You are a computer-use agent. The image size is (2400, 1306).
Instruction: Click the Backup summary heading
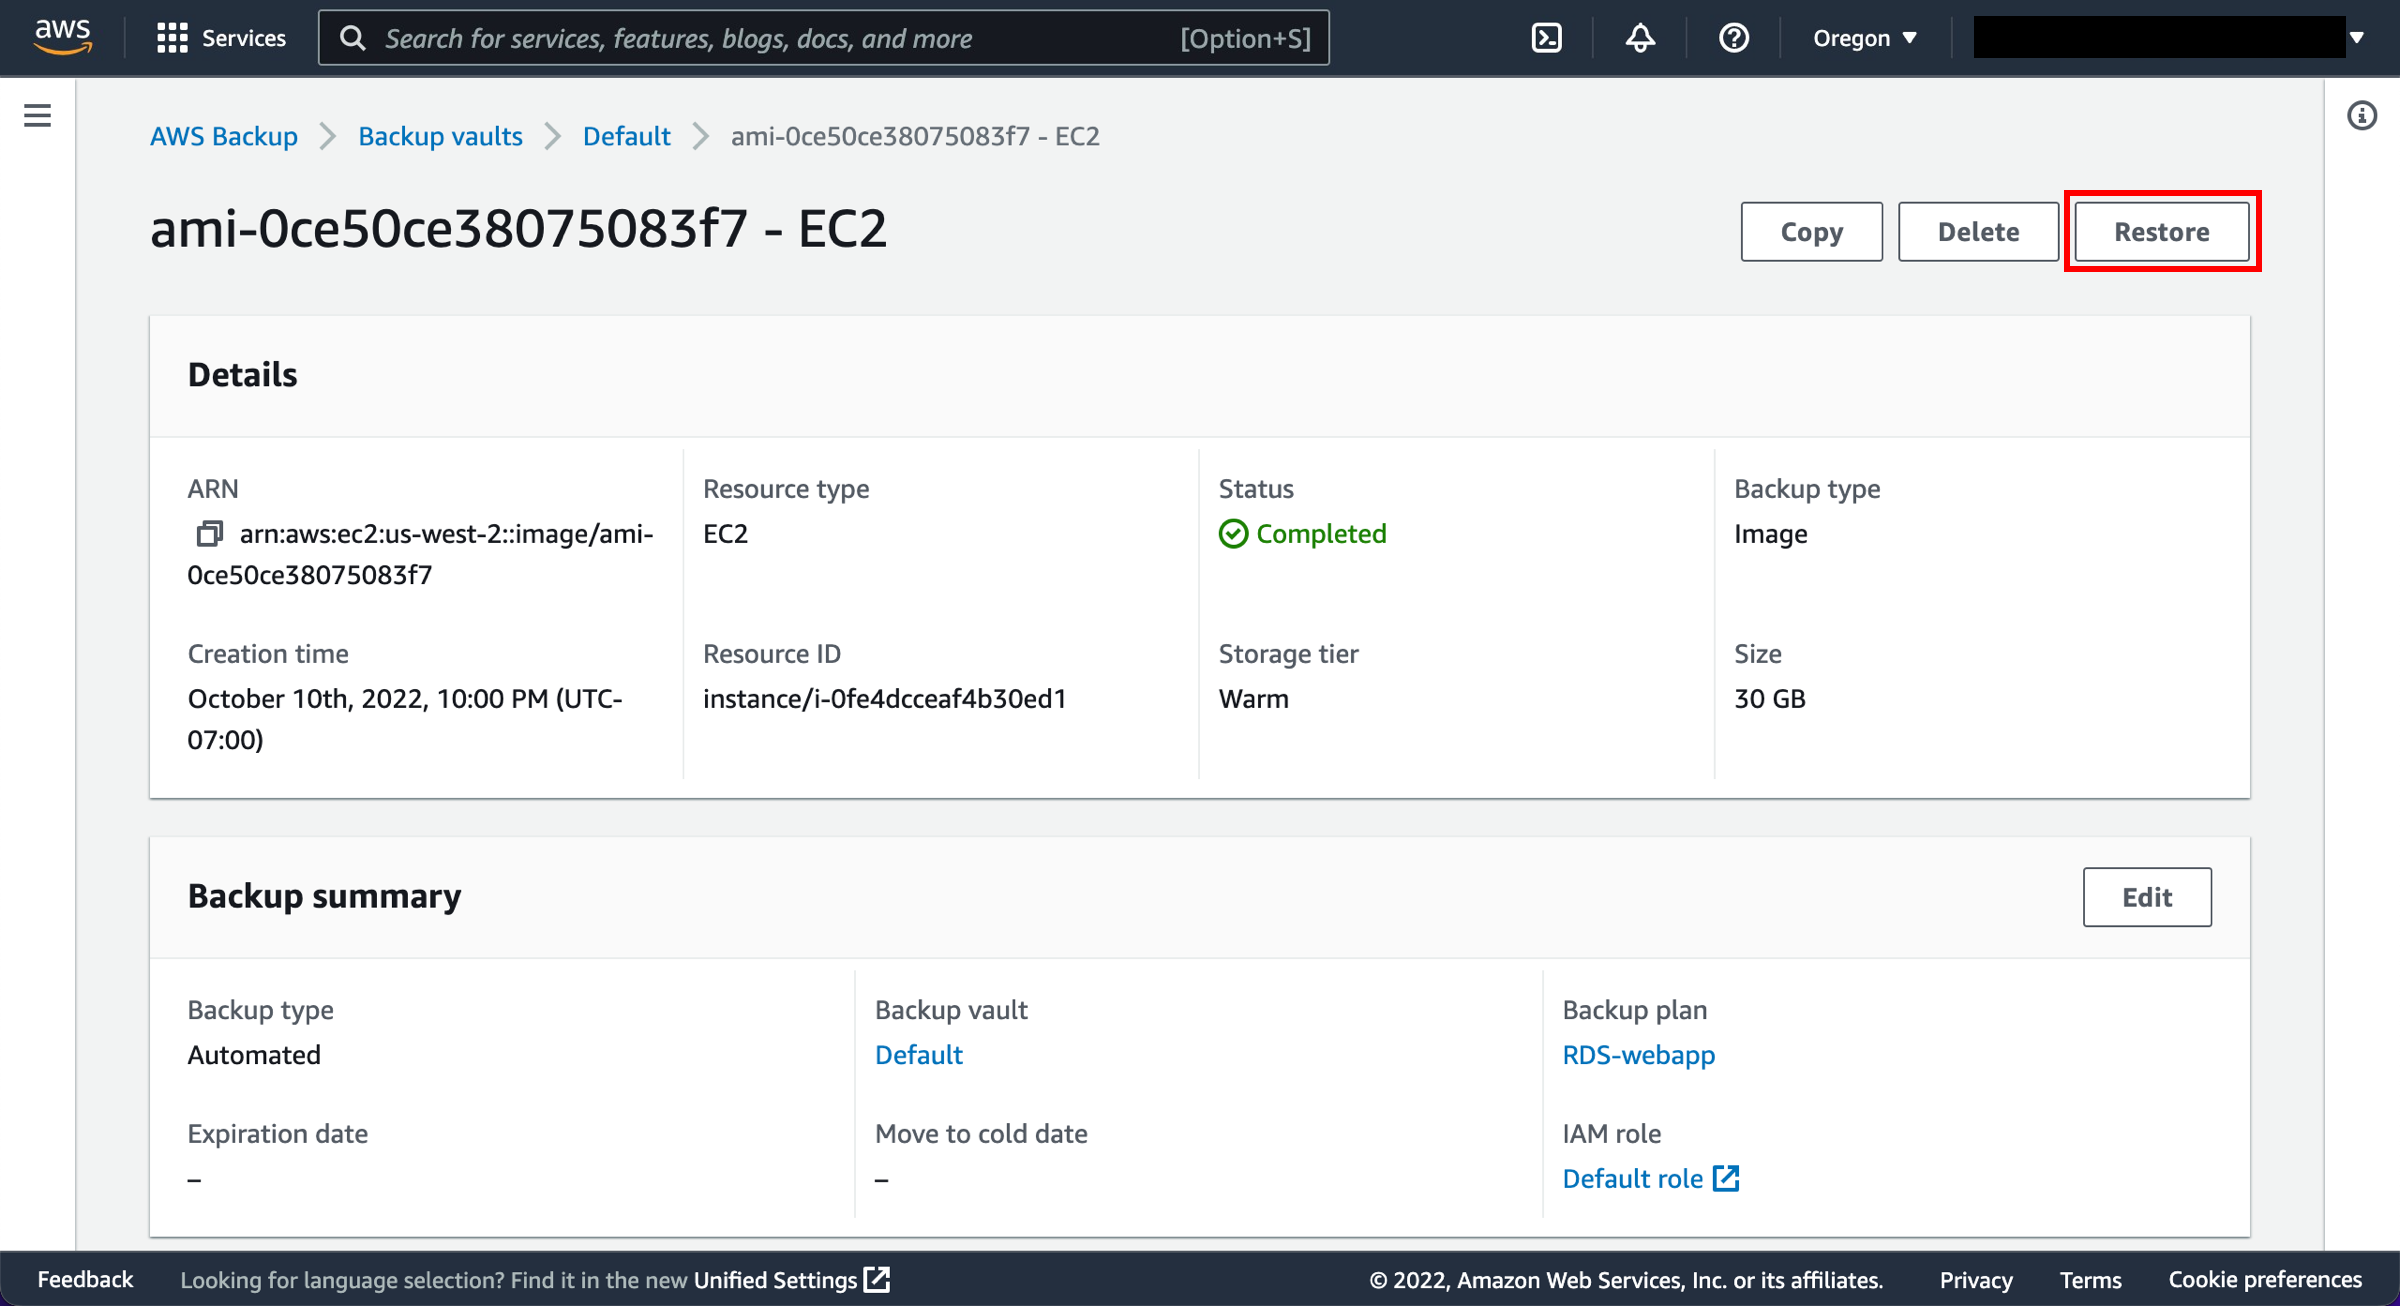coord(324,896)
